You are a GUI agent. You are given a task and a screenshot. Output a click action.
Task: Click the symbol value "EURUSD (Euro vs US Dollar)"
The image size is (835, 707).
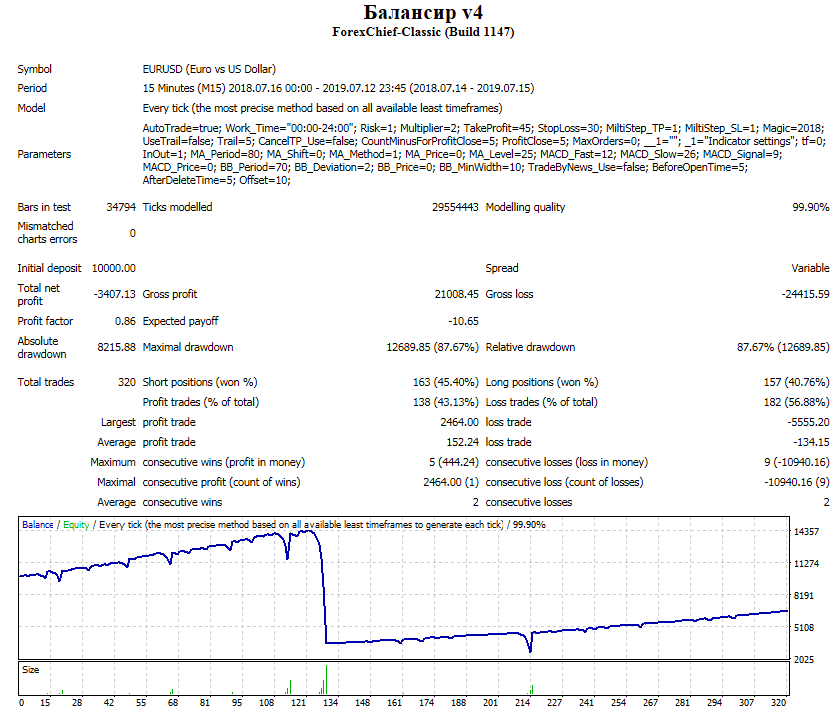point(209,69)
